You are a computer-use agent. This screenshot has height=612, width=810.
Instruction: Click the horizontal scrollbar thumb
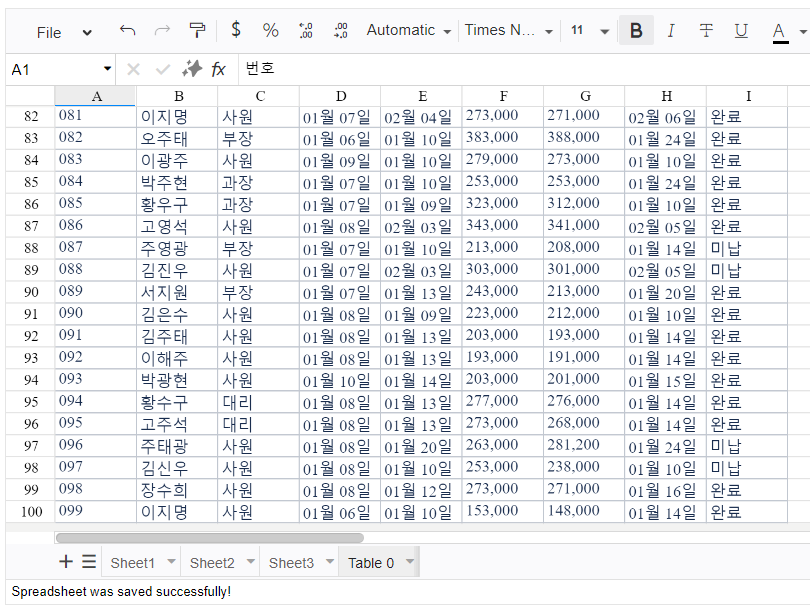pos(210,538)
